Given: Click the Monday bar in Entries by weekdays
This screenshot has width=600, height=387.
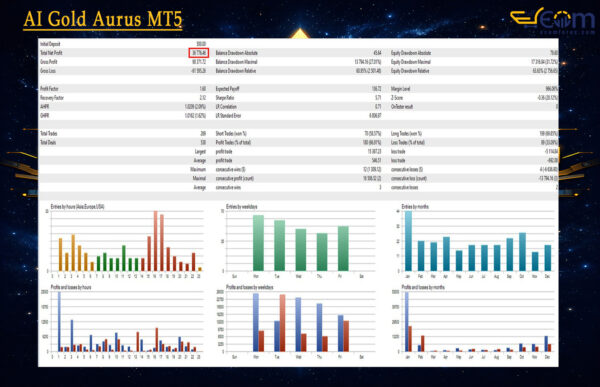Looking at the screenshot, I should coord(258,243).
